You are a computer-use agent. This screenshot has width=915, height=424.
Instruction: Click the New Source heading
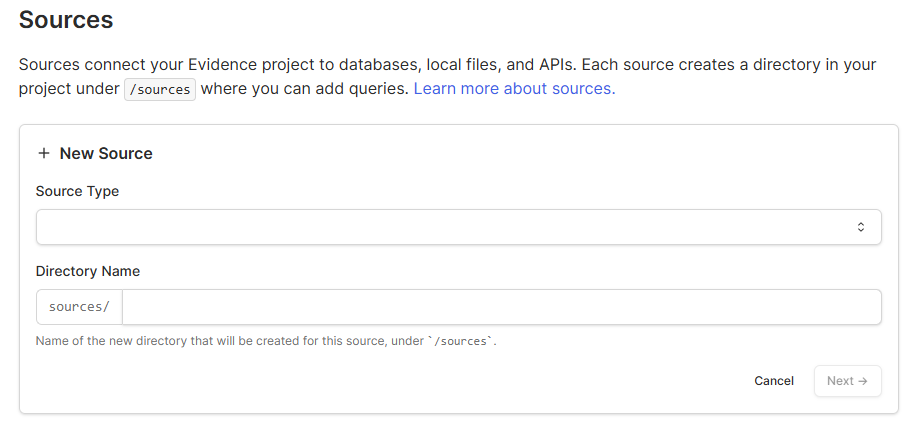click(x=106, y=153)
